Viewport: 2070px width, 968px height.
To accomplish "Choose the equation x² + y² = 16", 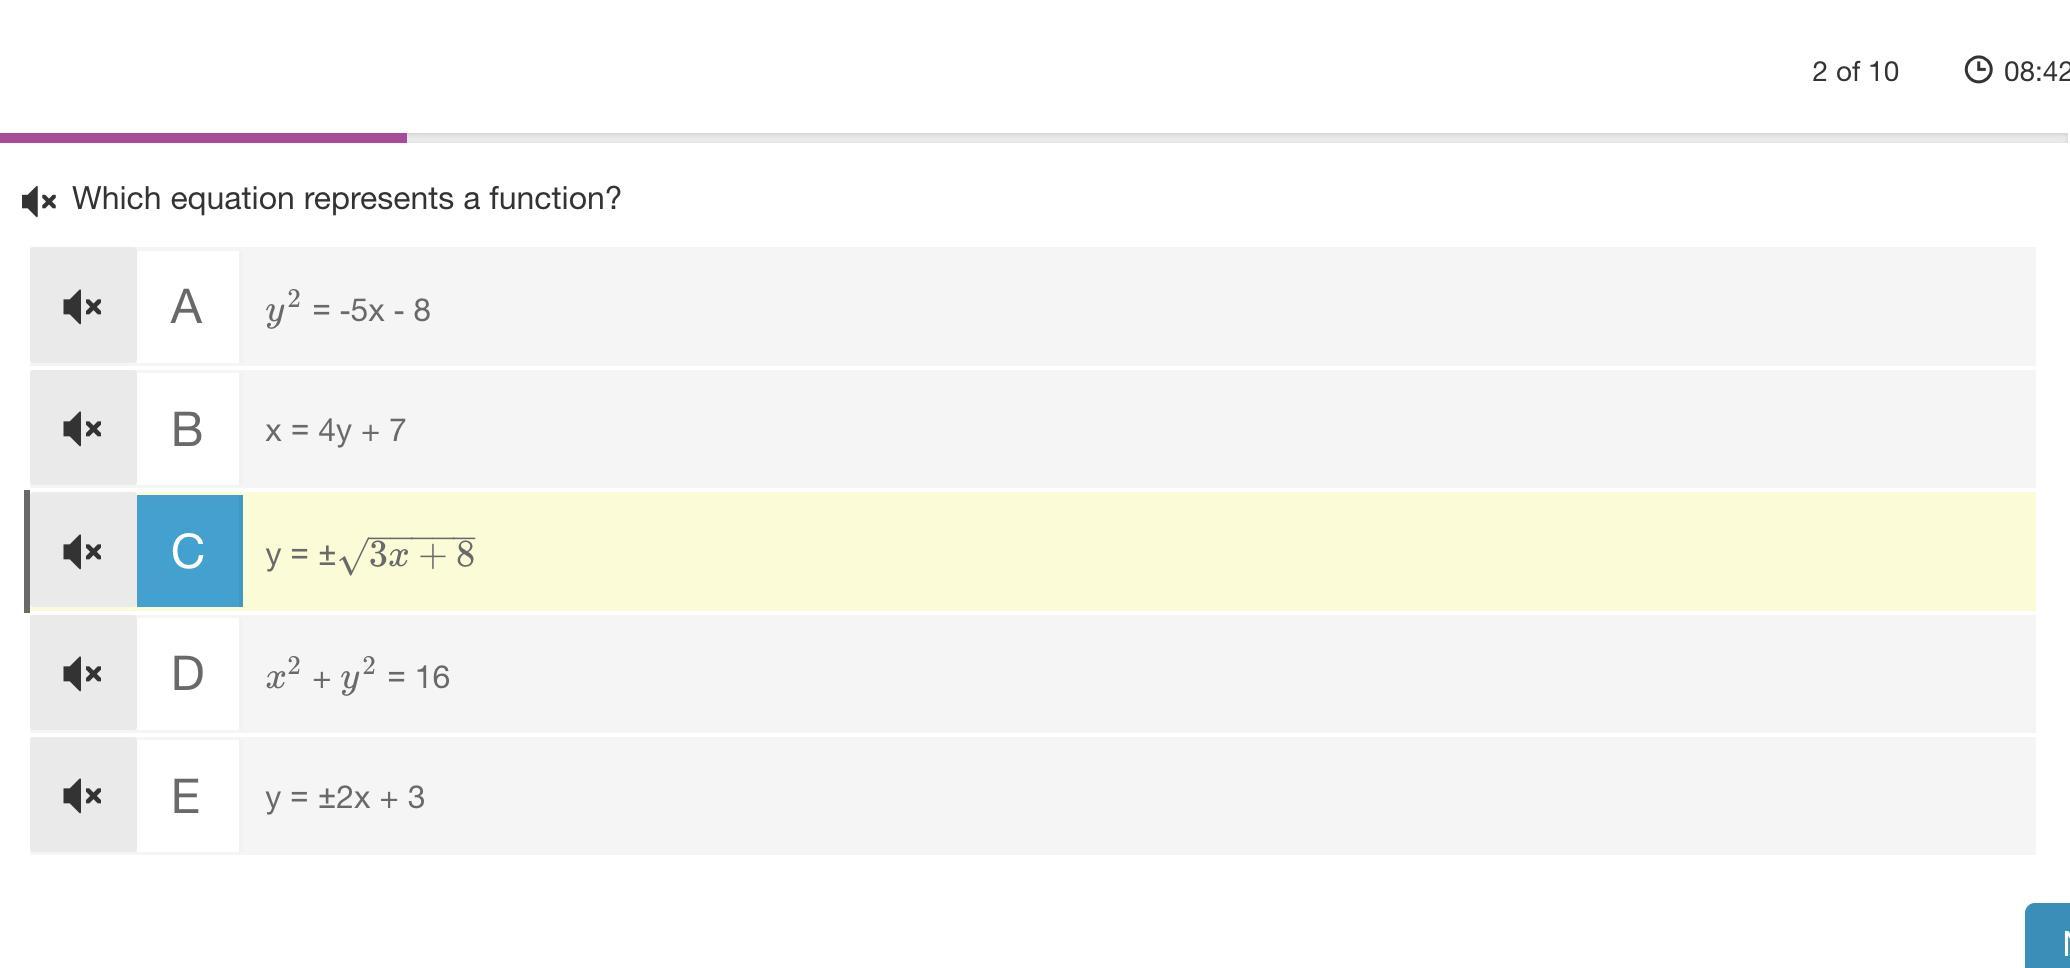I will [357, 677].
